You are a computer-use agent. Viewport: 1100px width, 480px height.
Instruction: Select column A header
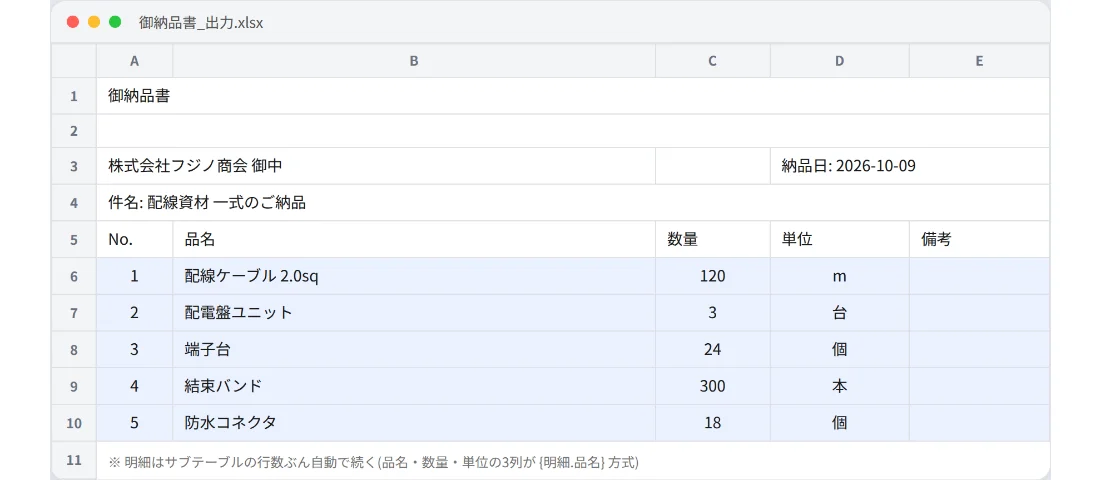point(135,61)
